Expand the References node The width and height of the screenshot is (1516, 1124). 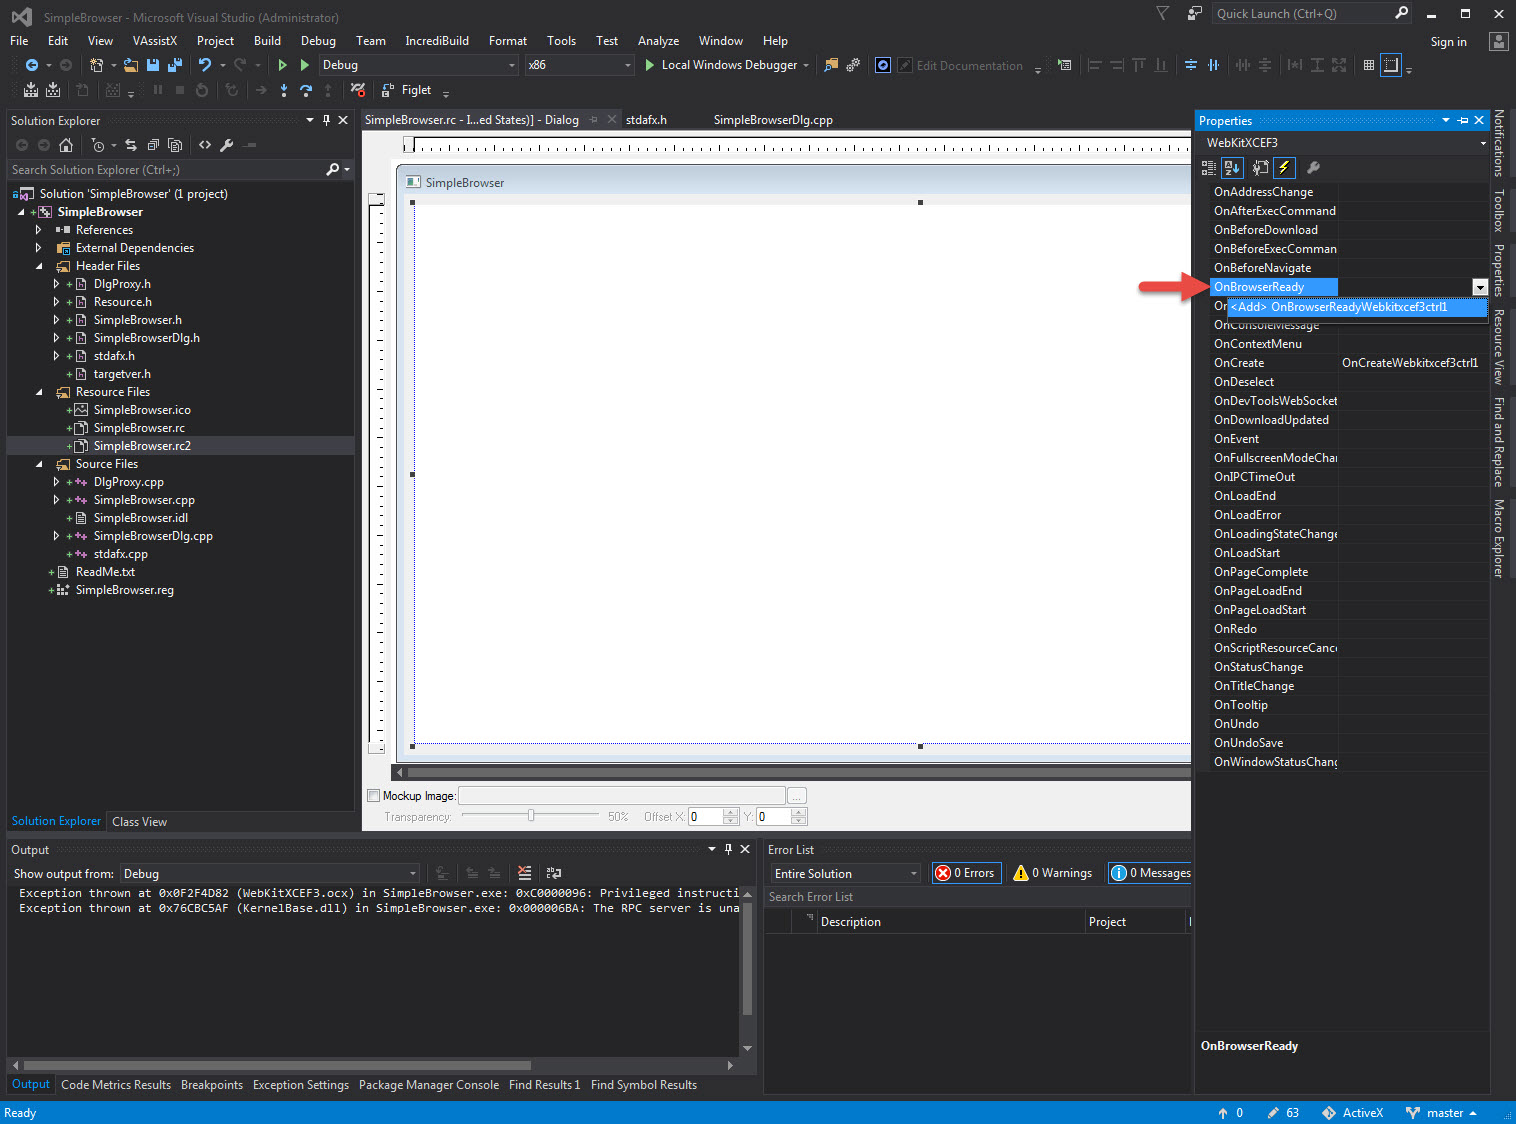[x=39, y=230]
